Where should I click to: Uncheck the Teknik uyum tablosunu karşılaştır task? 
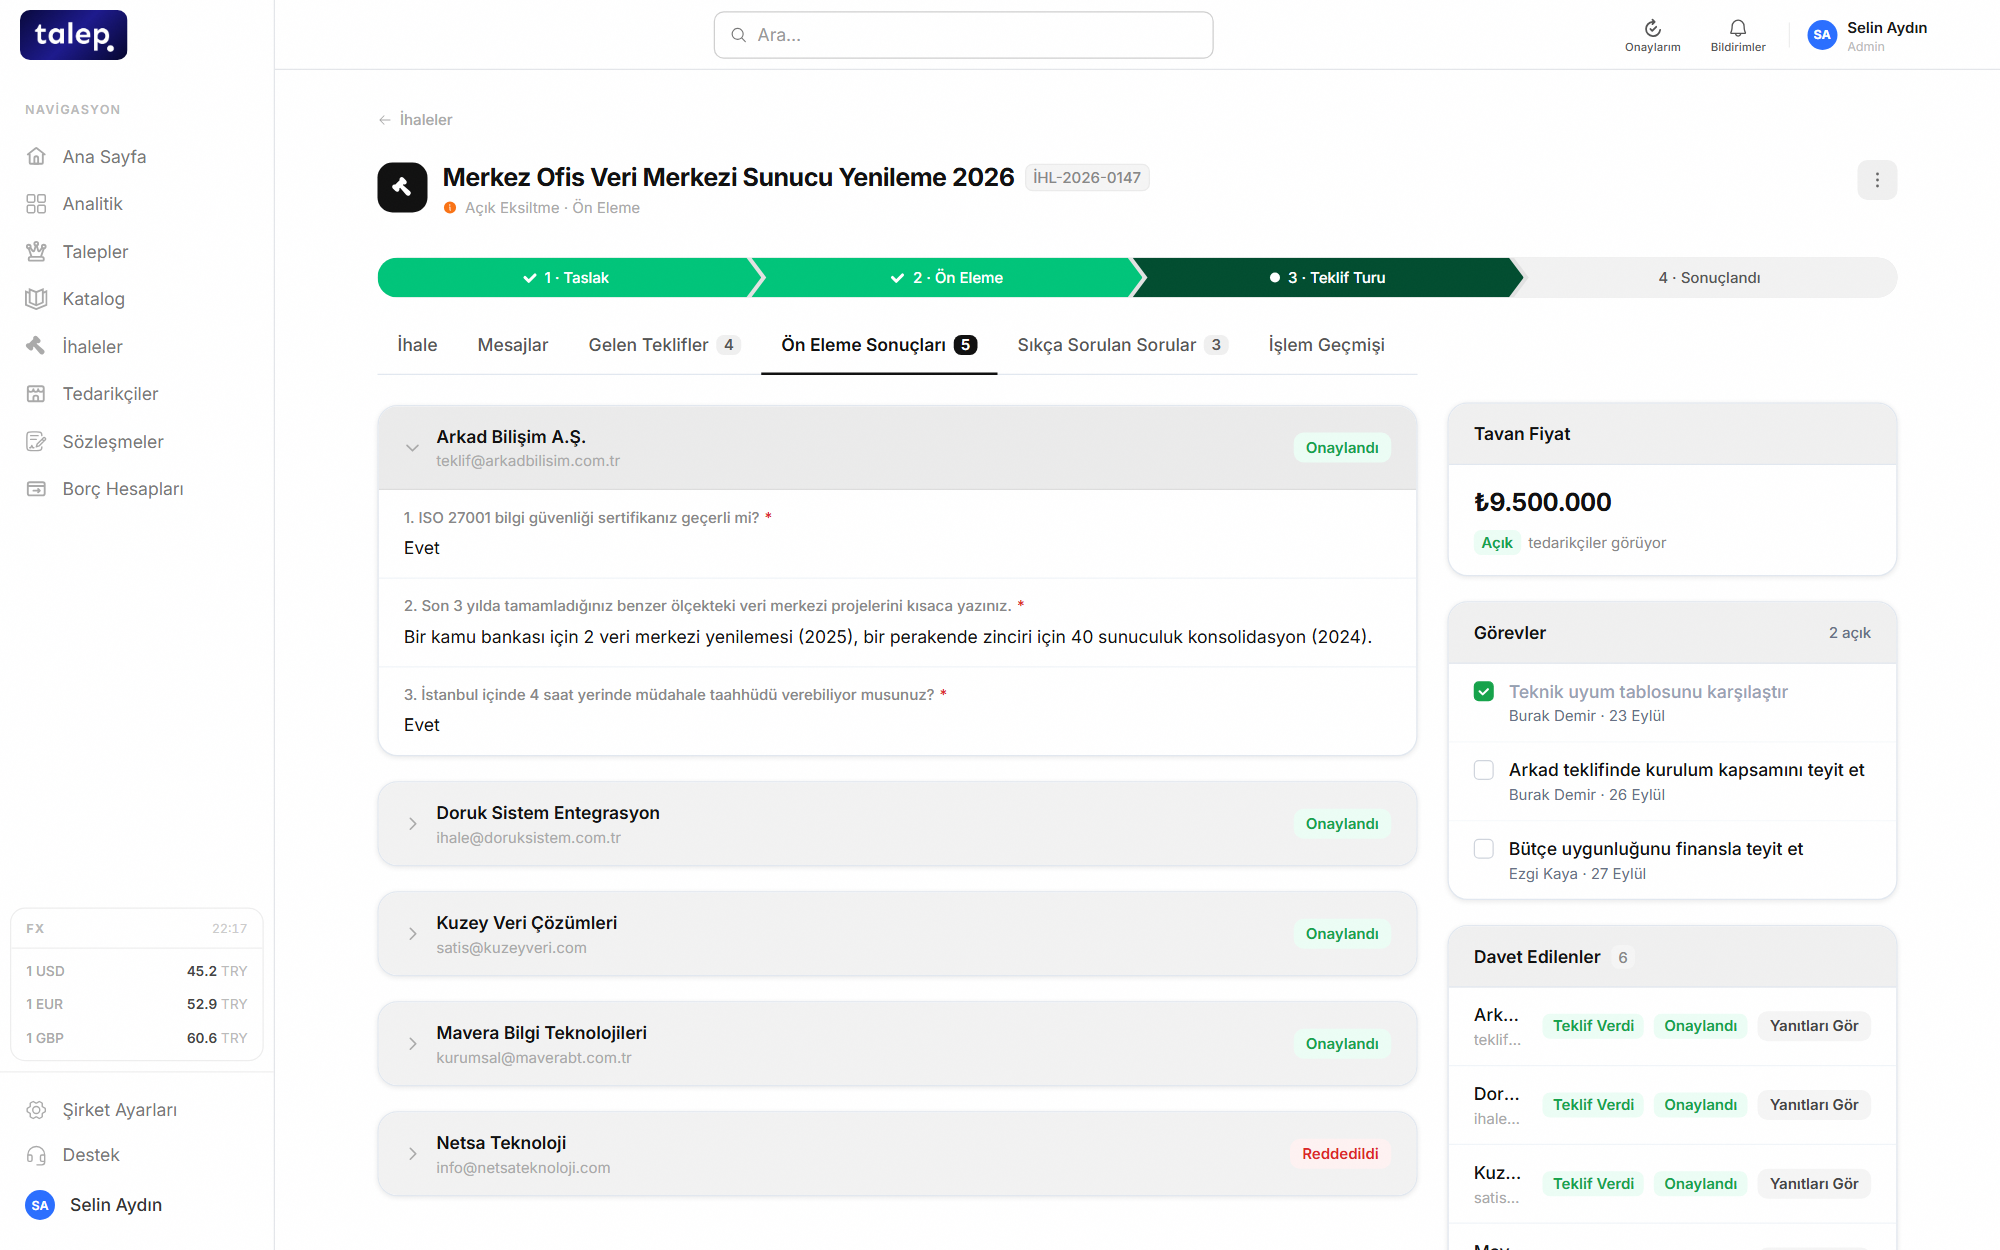(x=1484, y=691)
